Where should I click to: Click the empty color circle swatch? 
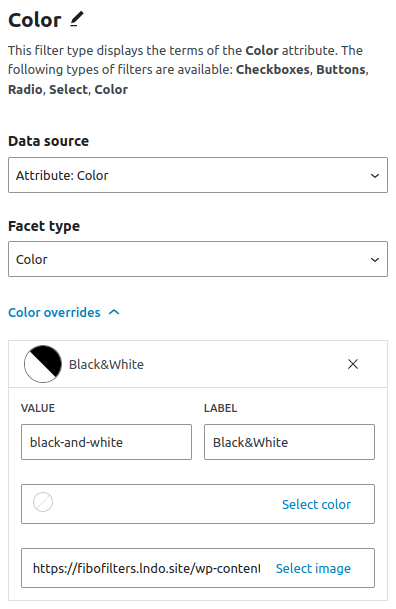click(43, 502)
